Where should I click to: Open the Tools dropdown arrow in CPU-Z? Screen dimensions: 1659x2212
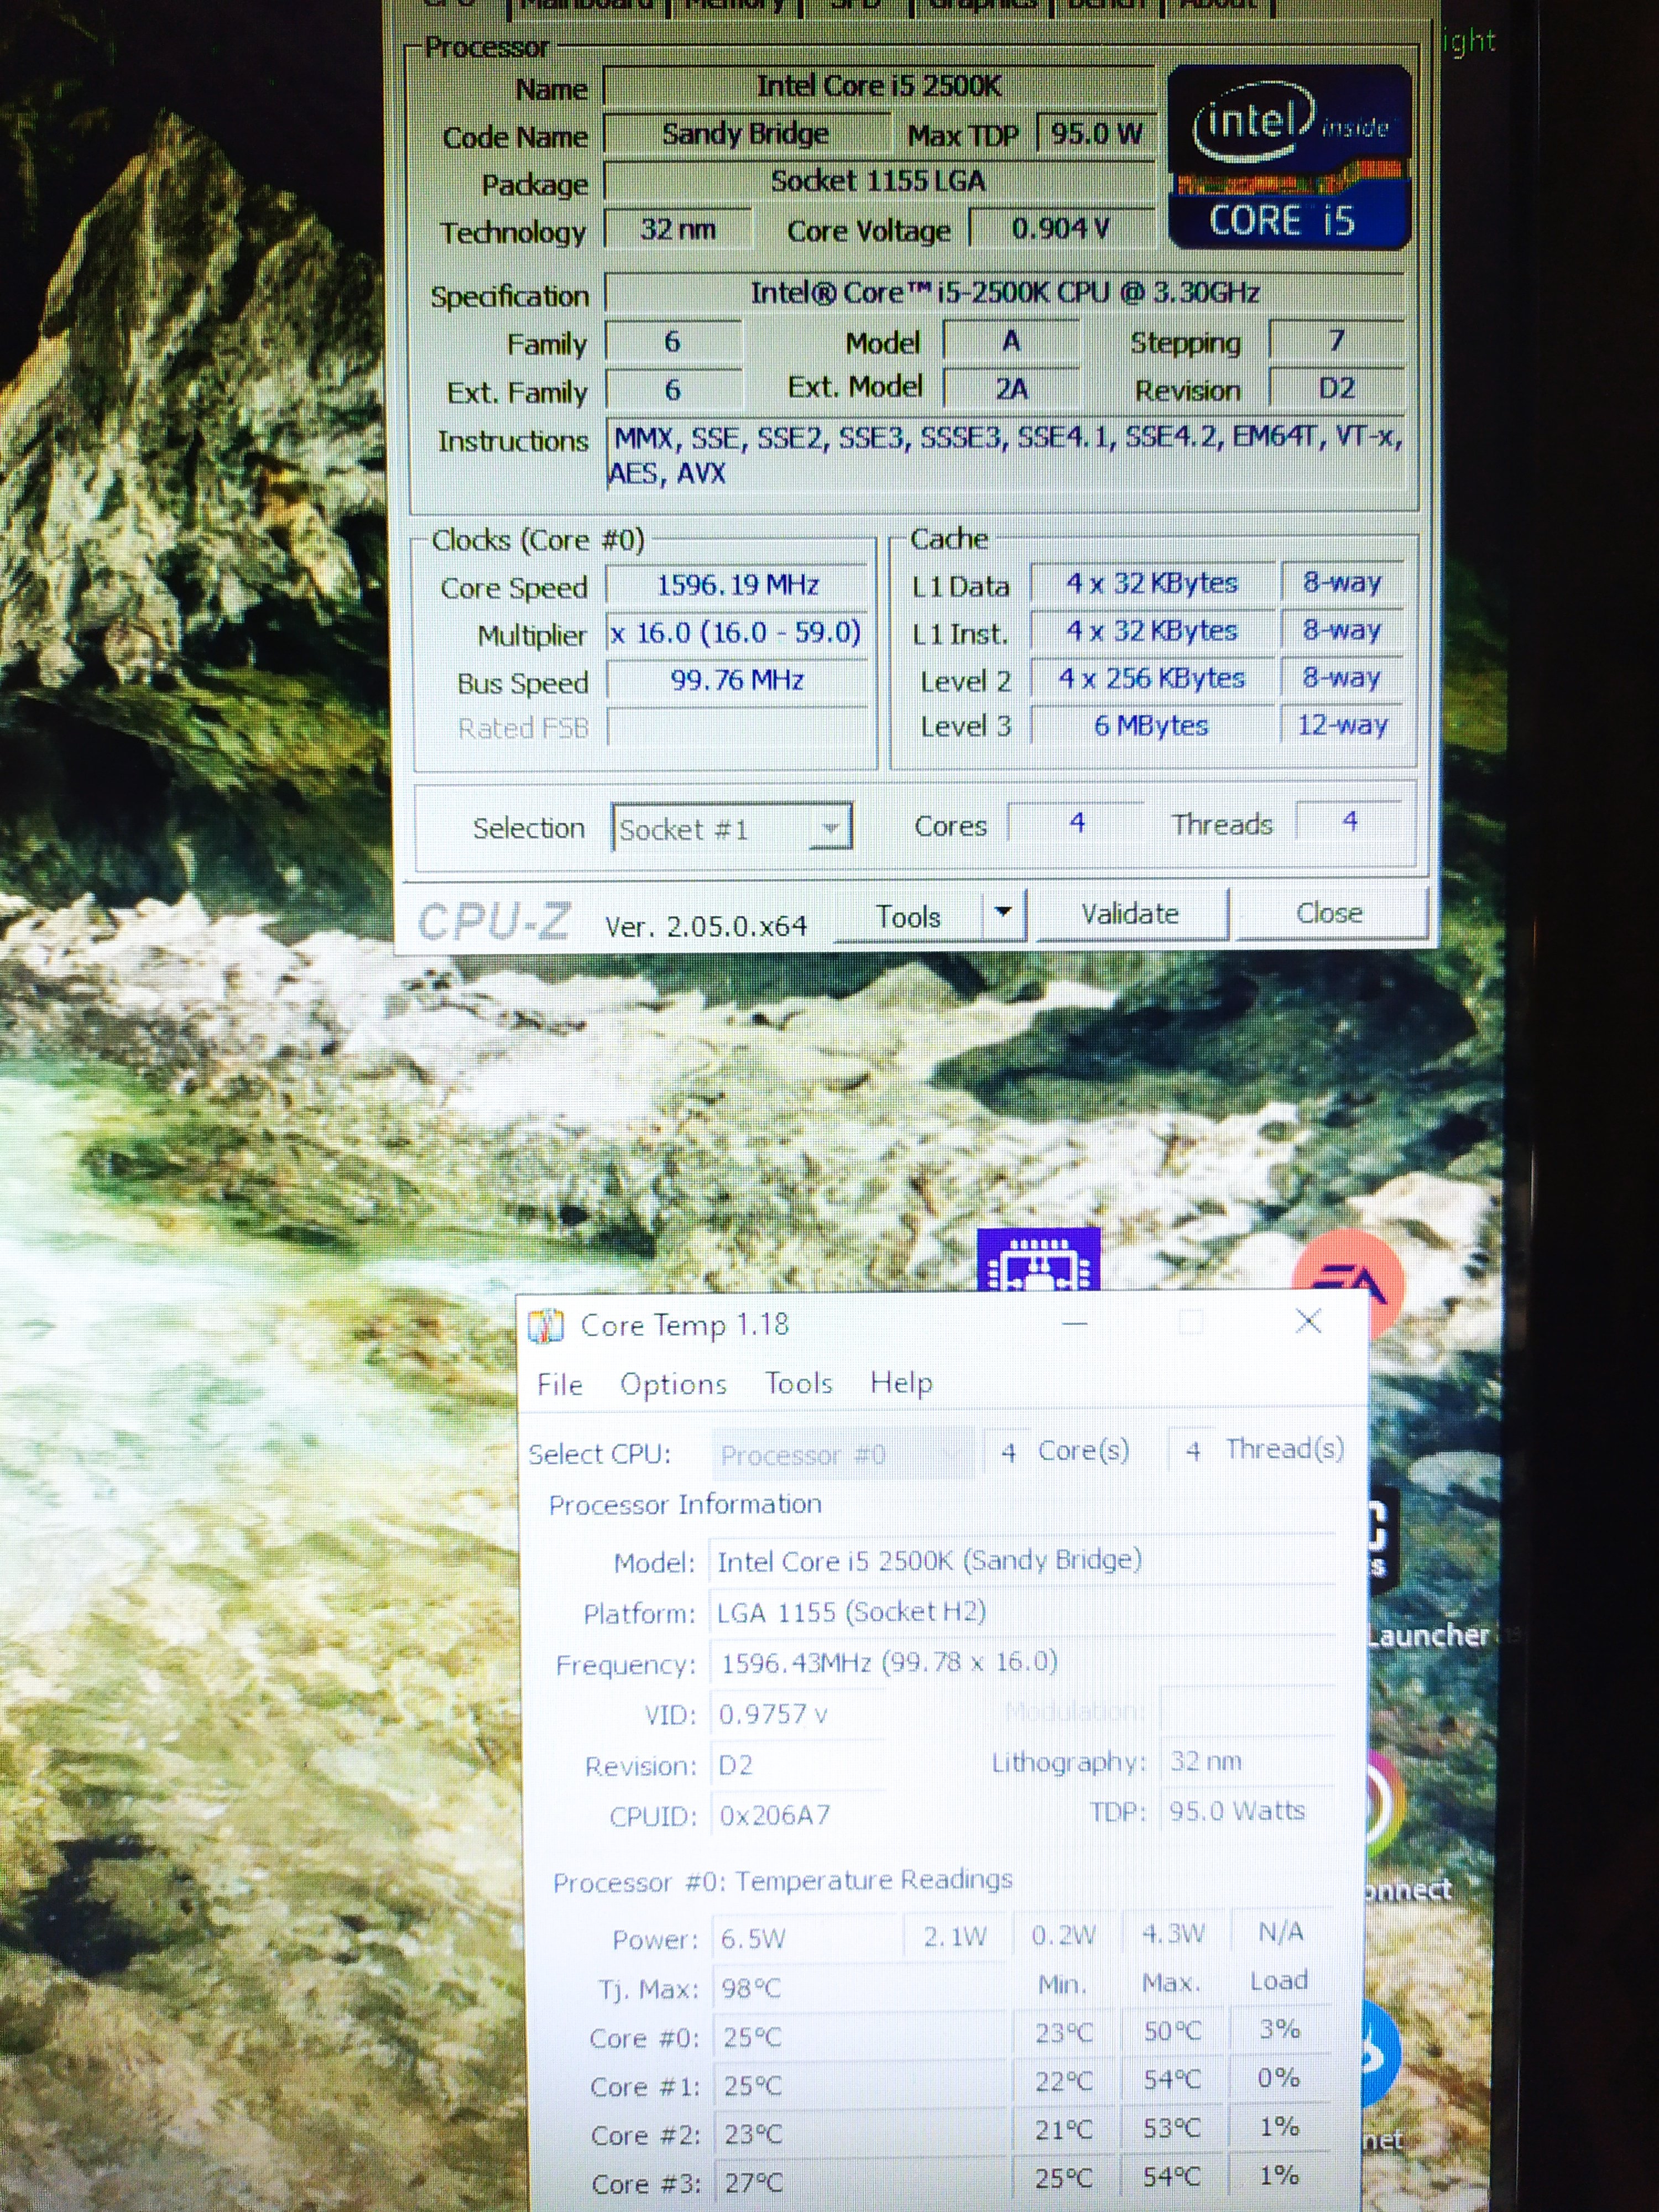(x=1004, y=913)
